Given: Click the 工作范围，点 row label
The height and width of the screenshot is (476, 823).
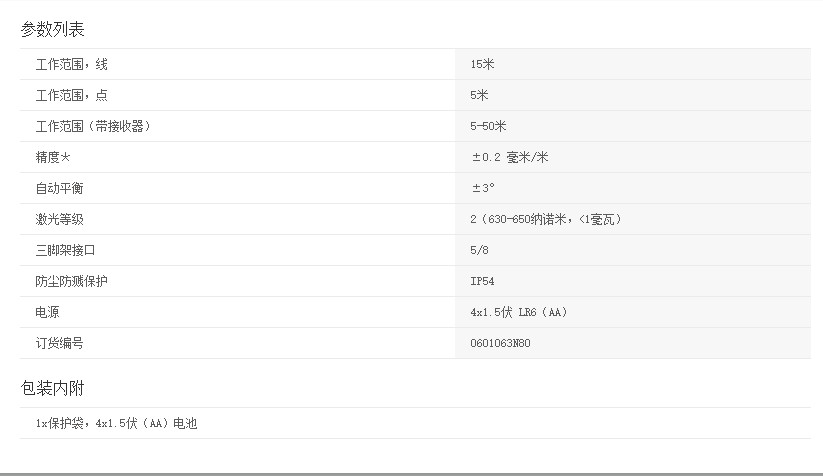Looking at the screenshot, I should [x=70, y=96].
